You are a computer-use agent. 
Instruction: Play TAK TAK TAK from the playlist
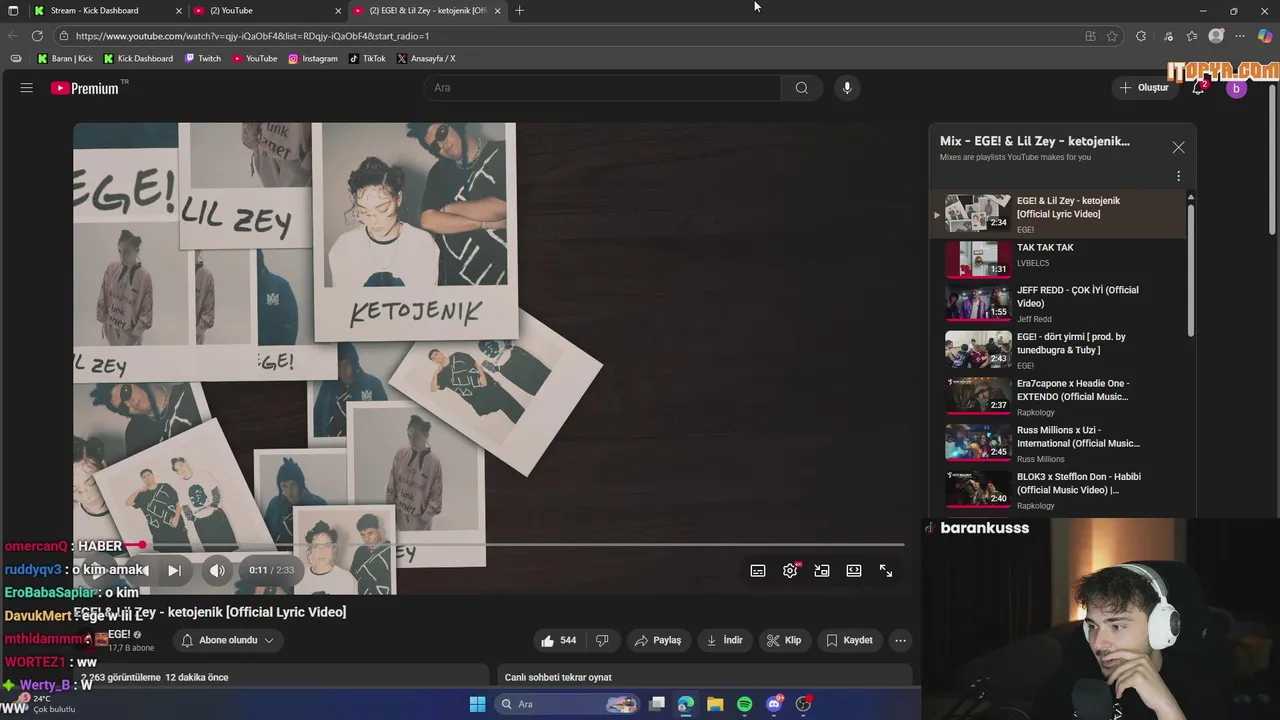tap(1060, 259)
